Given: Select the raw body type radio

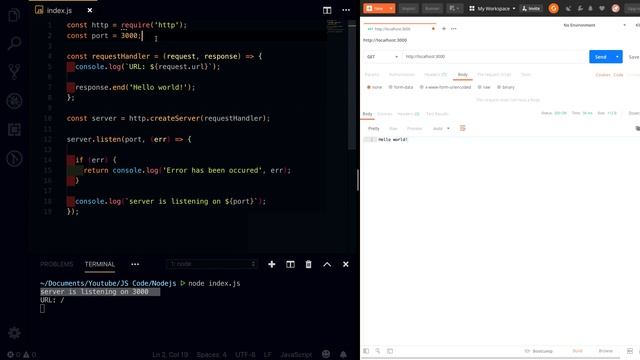Looking at the screenshot, I should [480, 87].
